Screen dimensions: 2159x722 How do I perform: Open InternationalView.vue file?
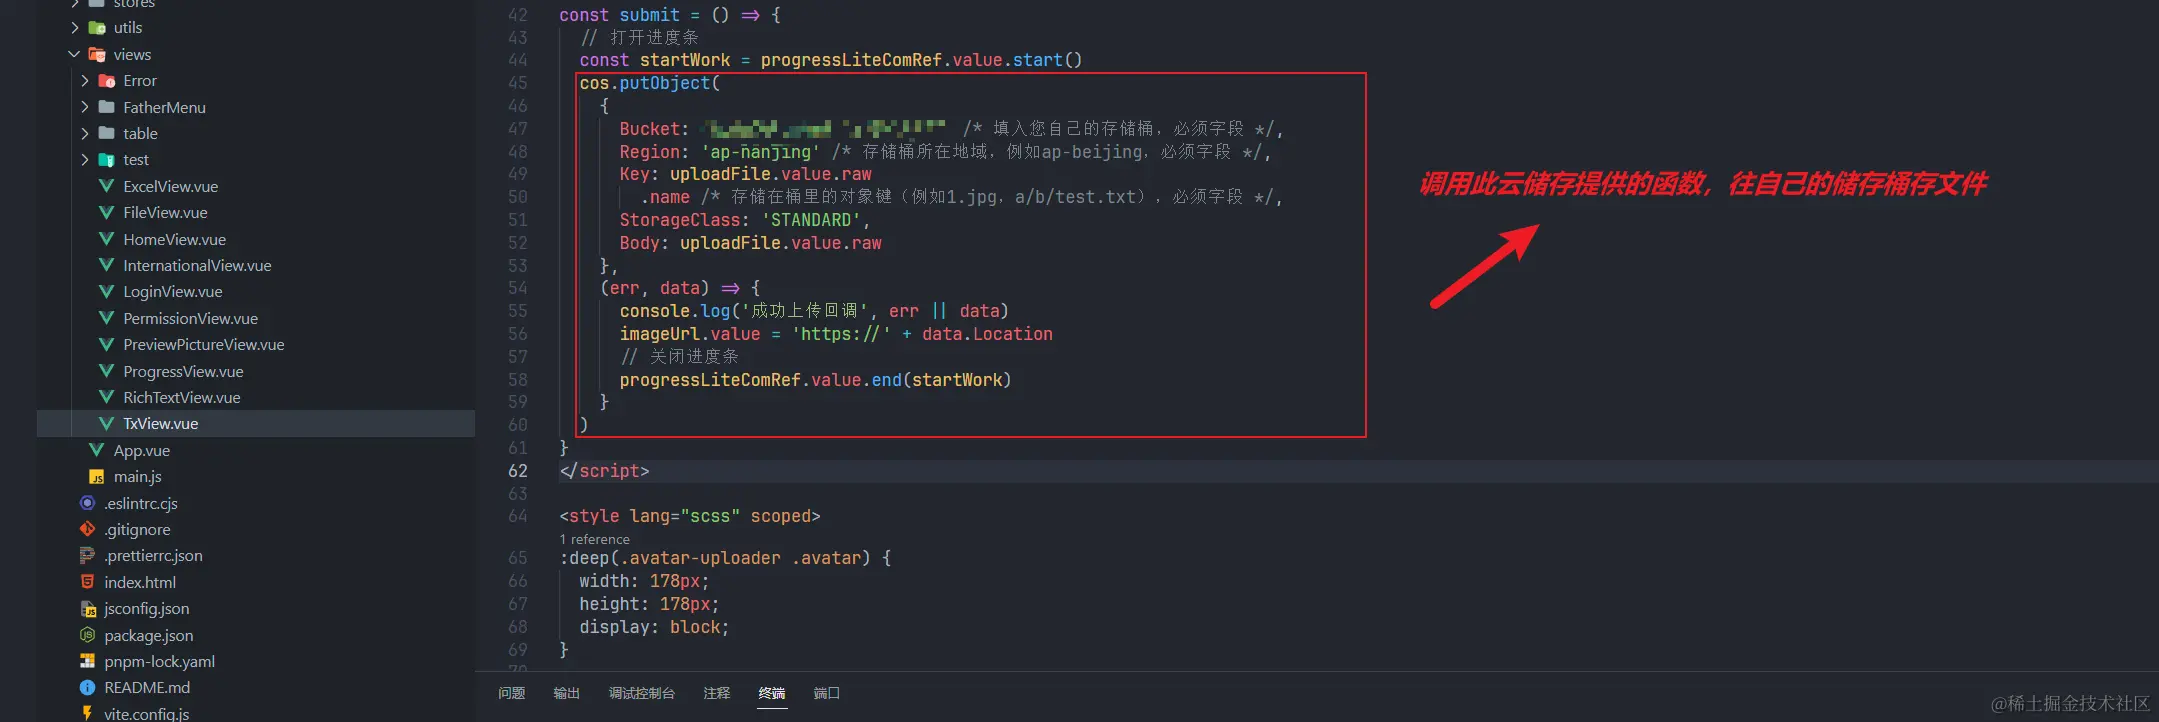[x=197, y=265]
